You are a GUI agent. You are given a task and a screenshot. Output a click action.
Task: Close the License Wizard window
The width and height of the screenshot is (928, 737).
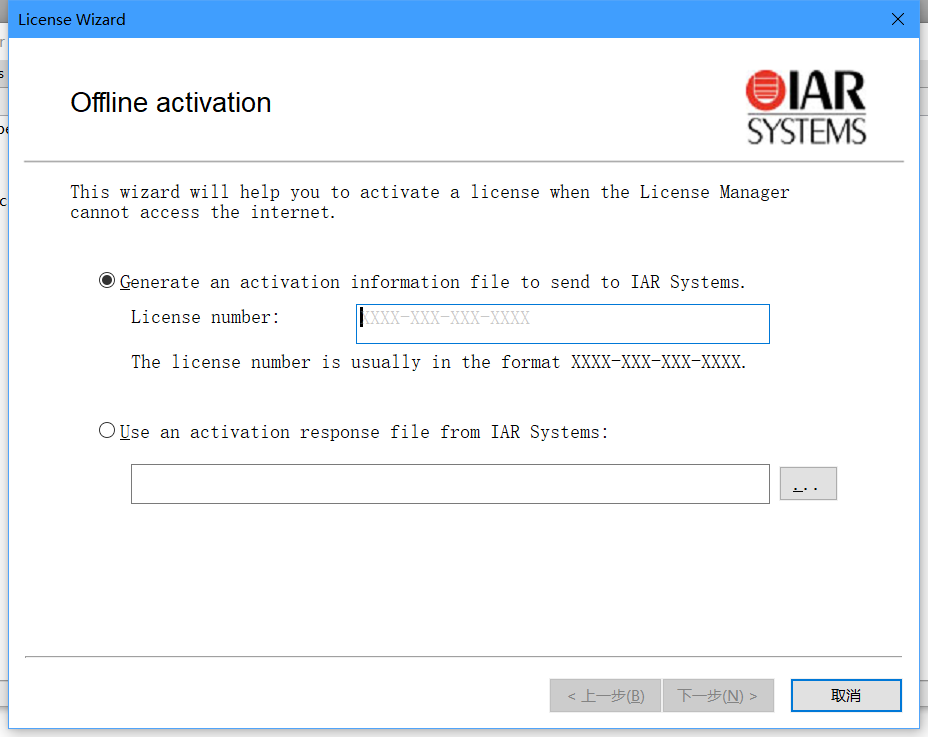(897, 20)
